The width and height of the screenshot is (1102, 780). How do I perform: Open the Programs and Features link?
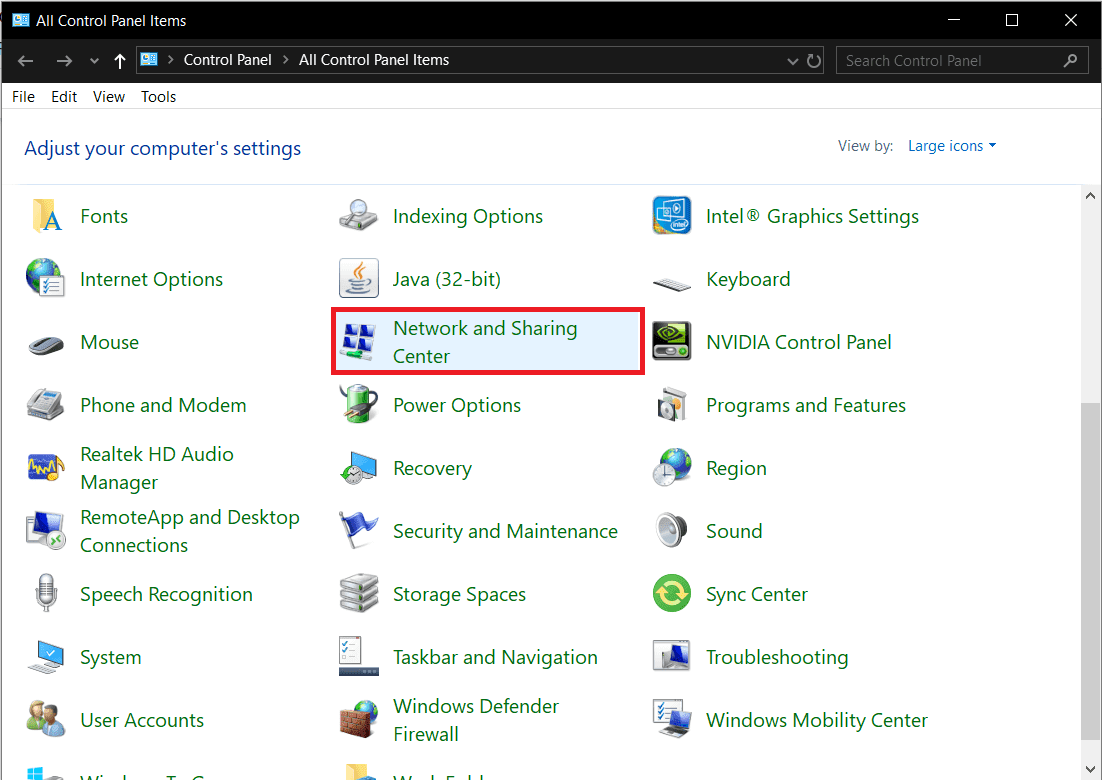805,405
